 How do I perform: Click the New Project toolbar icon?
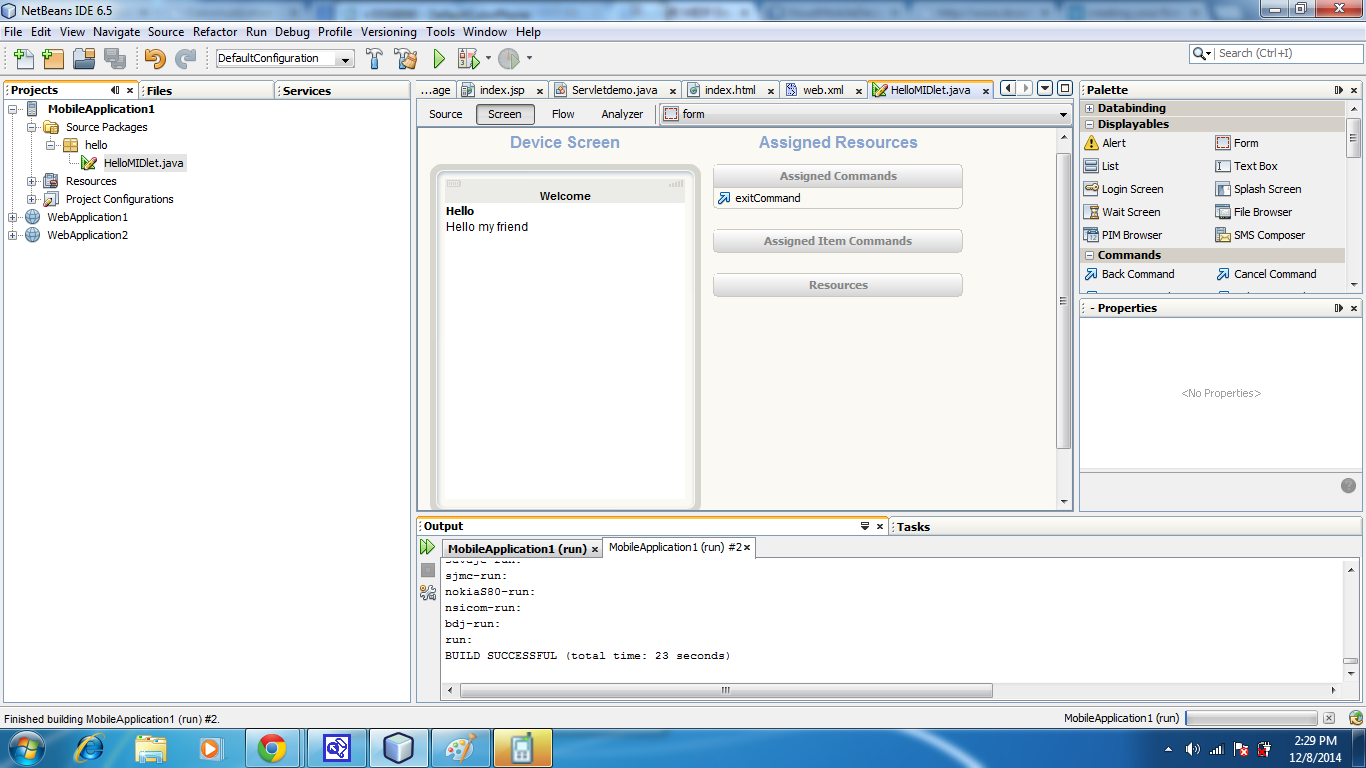52,58
